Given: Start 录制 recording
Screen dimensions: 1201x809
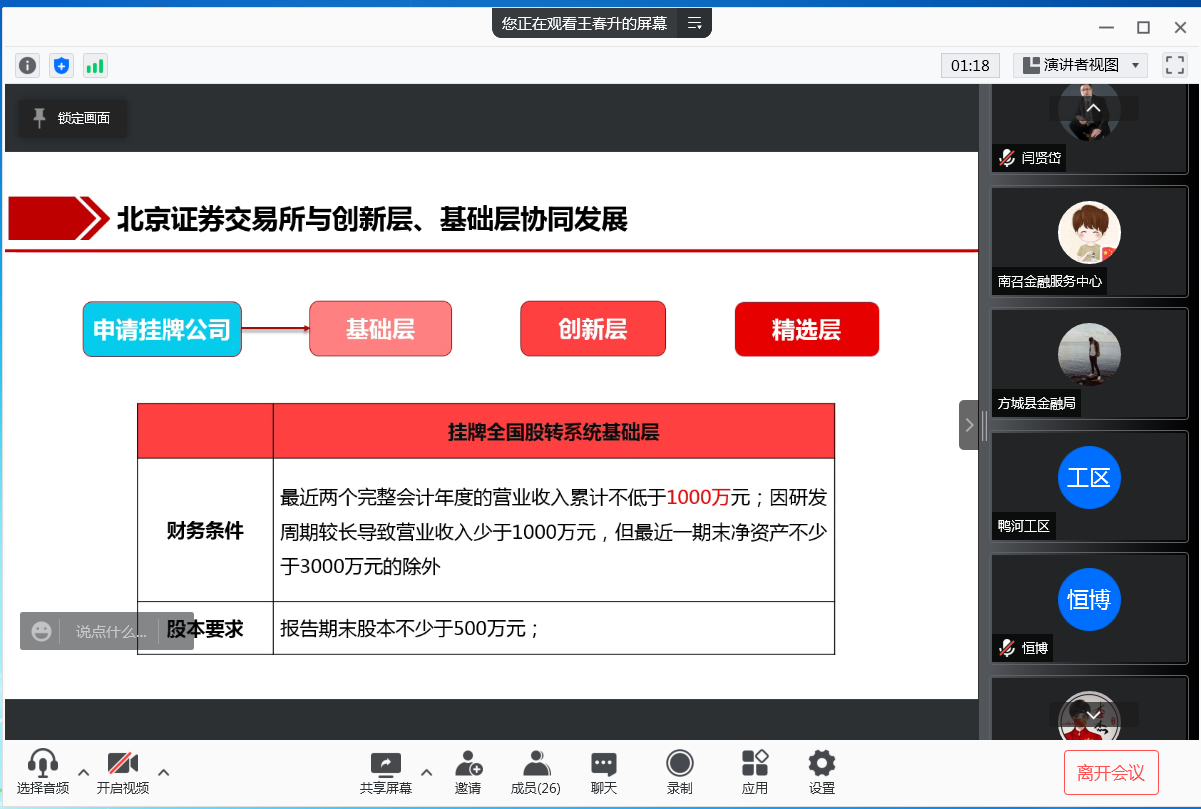Looking at the screenshot, I should tap(680, 773).
